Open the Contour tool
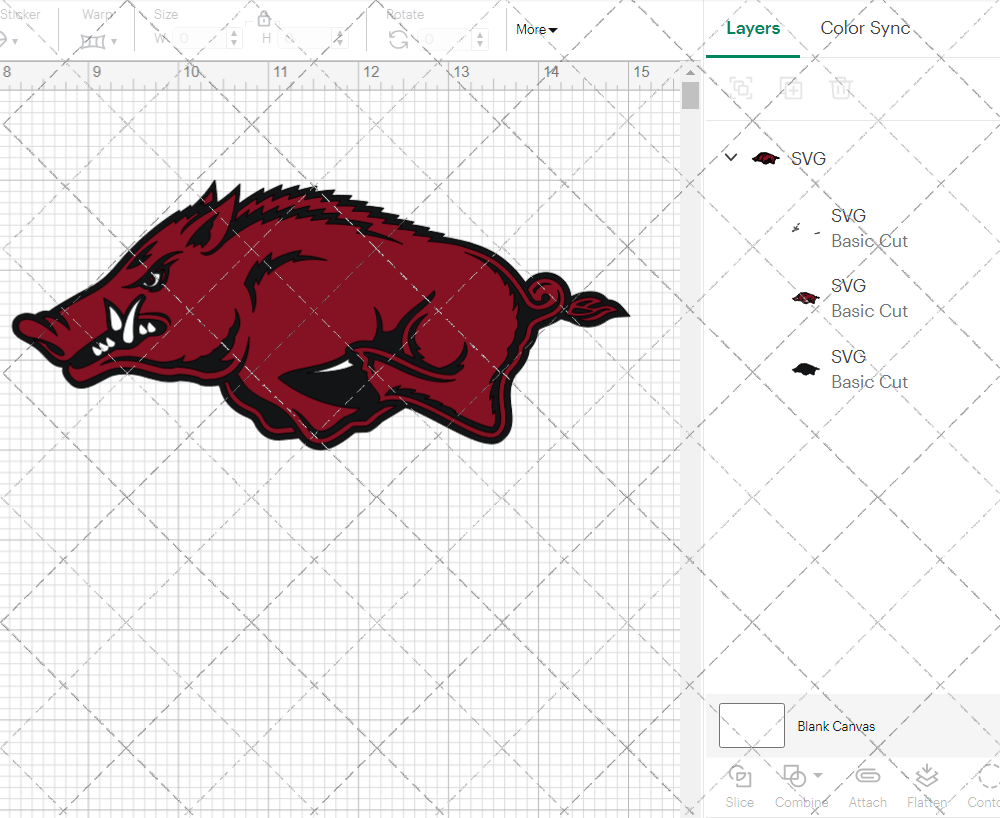The image size is (1000, 818). pyautogui.click(x=984, y=787)
